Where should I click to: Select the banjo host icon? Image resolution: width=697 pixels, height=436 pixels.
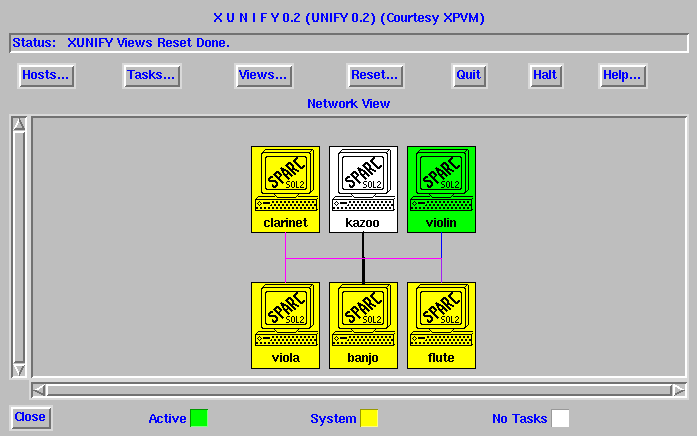coord(363,325)
